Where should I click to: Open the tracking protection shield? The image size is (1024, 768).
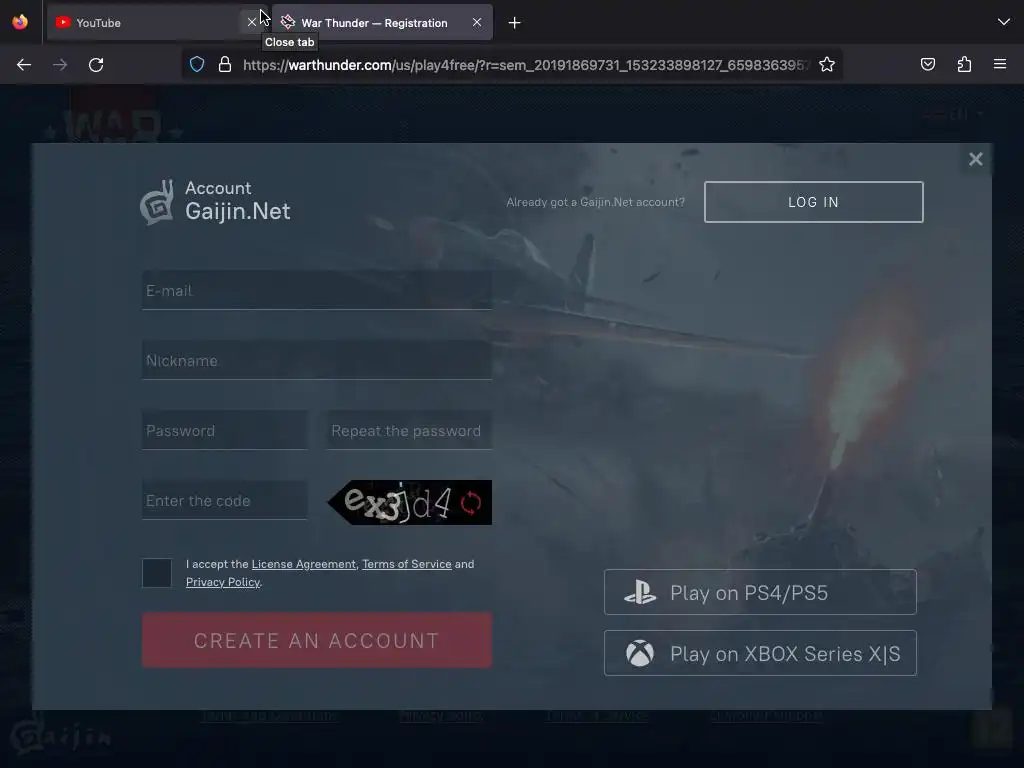pyautogui.click(x=197, y=65)
